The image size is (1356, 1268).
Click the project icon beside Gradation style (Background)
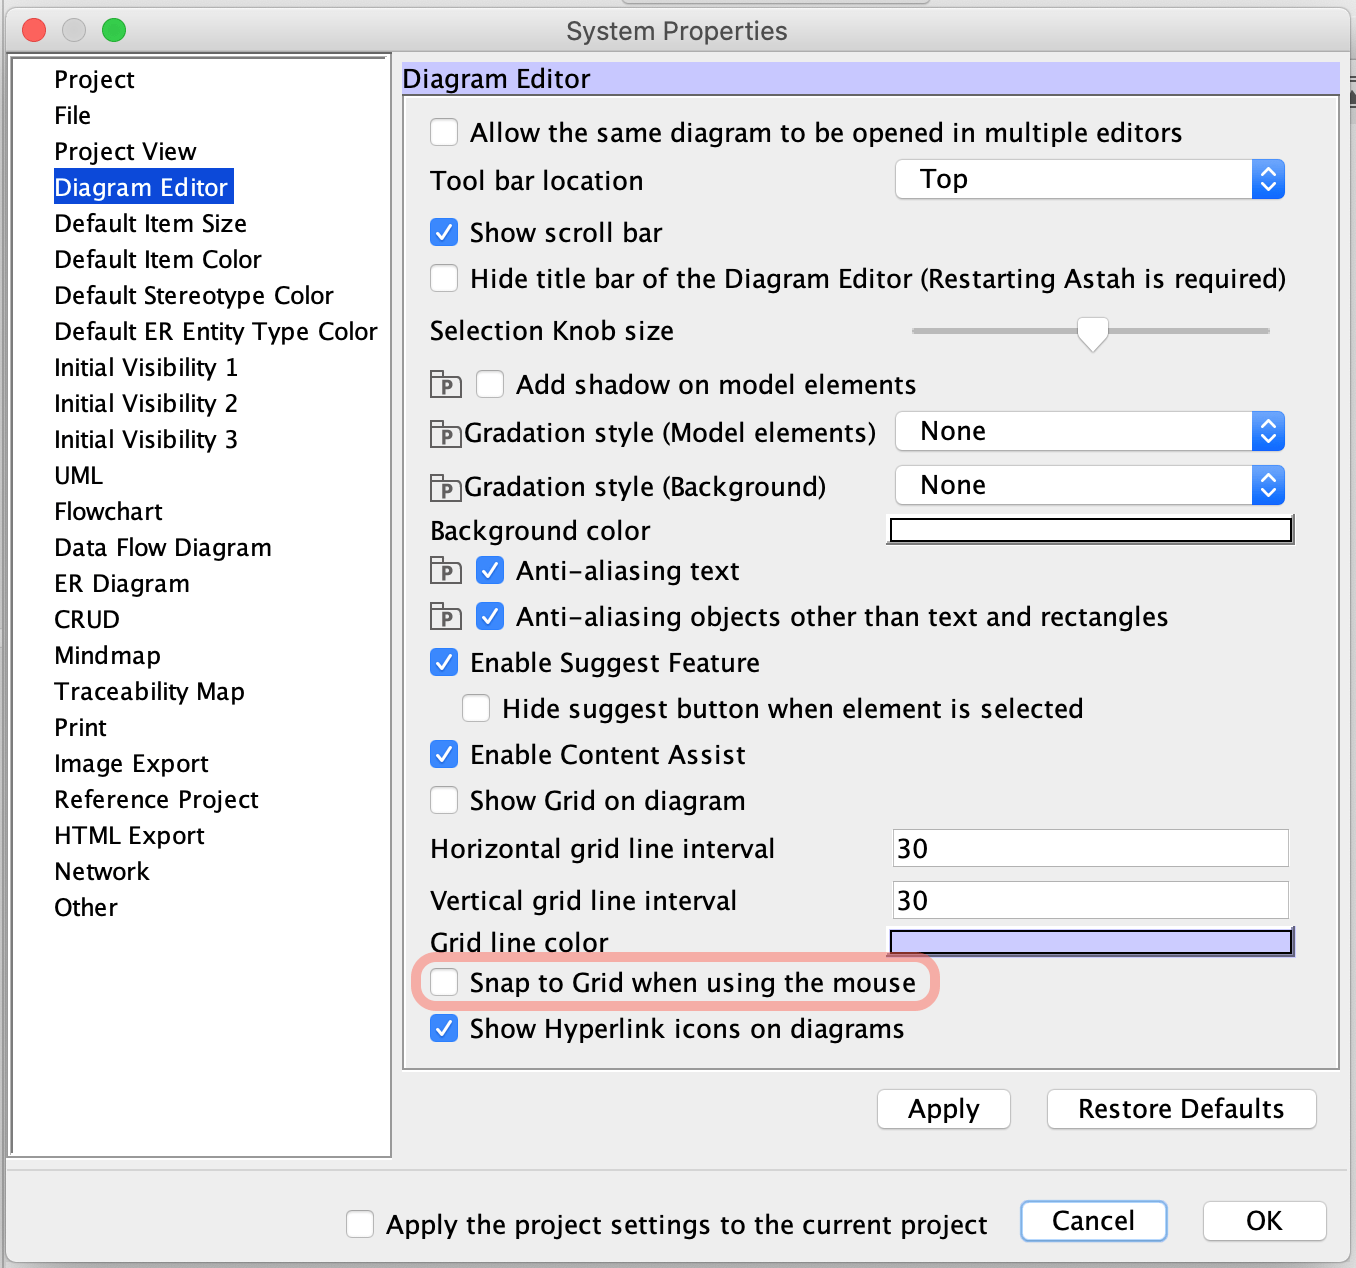[445, 489]
